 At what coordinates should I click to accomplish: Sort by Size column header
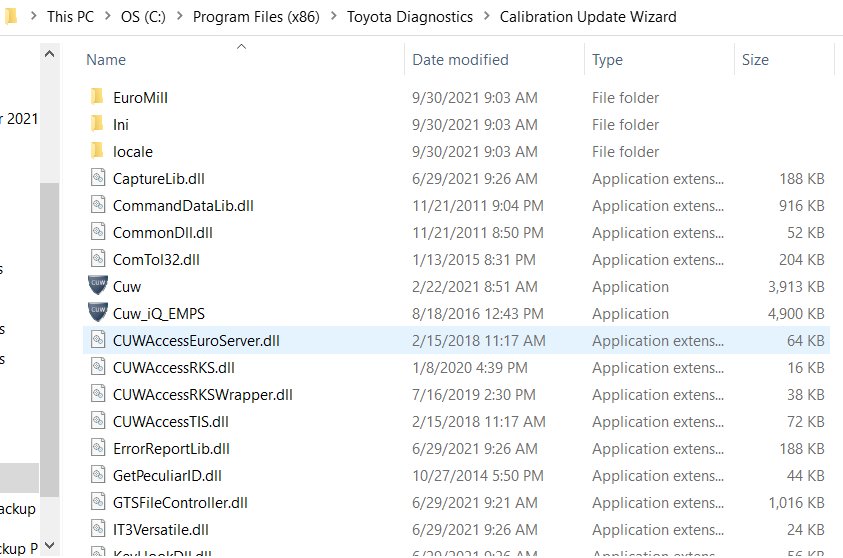pyautogui.click(x=755, y=60)
